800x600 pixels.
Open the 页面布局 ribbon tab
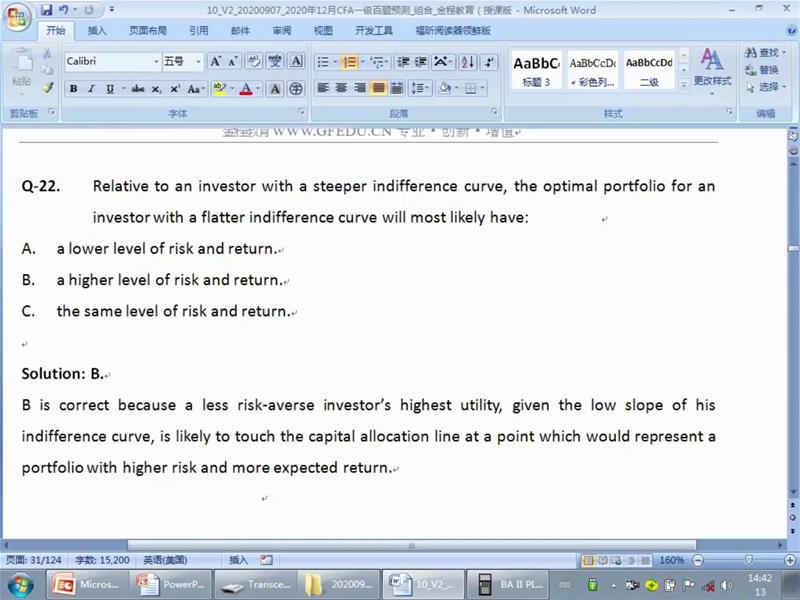pos(147,31)
